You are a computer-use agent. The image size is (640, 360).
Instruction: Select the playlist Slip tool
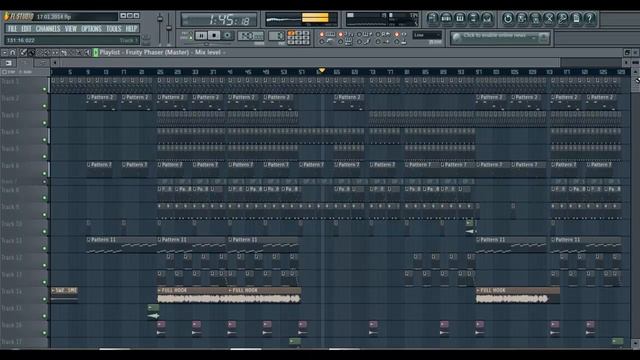tap(56, 52)
